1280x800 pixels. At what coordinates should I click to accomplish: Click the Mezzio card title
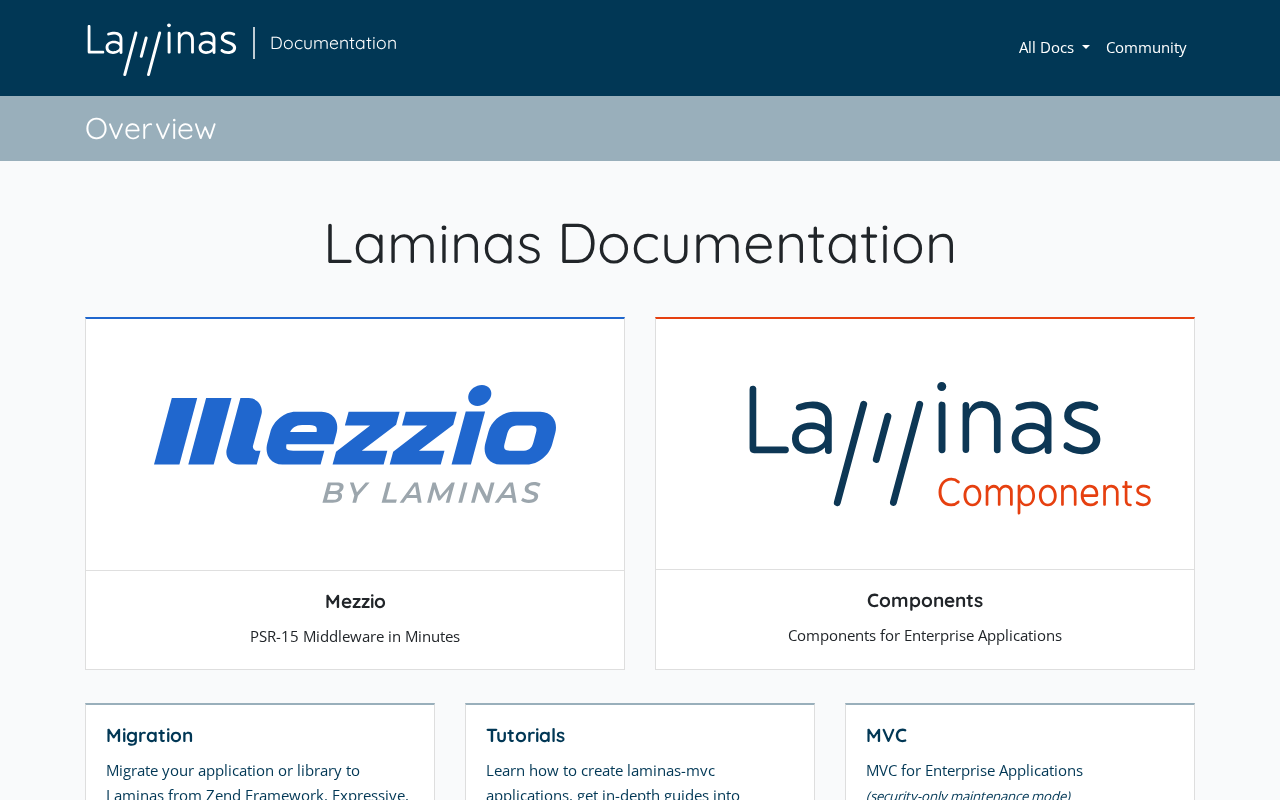tap(355, 601)
